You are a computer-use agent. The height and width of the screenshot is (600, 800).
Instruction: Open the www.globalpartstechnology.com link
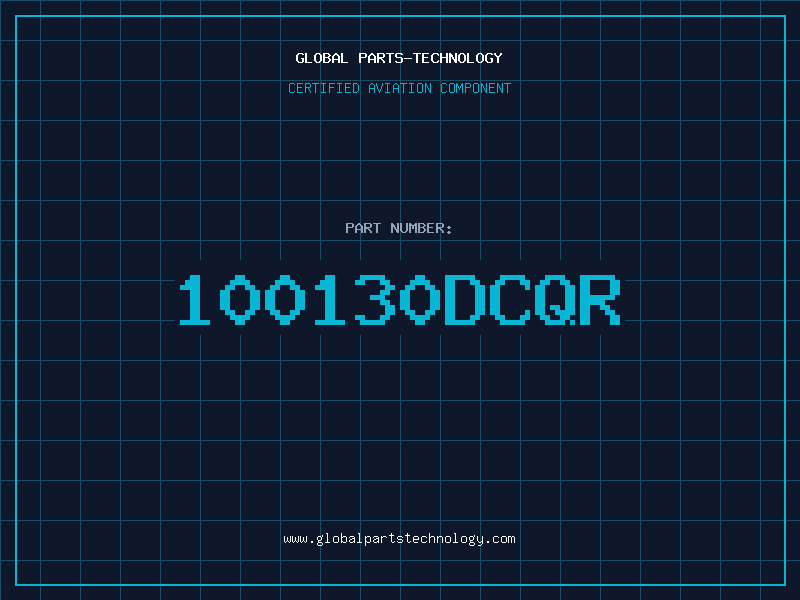tap(399, 539)
